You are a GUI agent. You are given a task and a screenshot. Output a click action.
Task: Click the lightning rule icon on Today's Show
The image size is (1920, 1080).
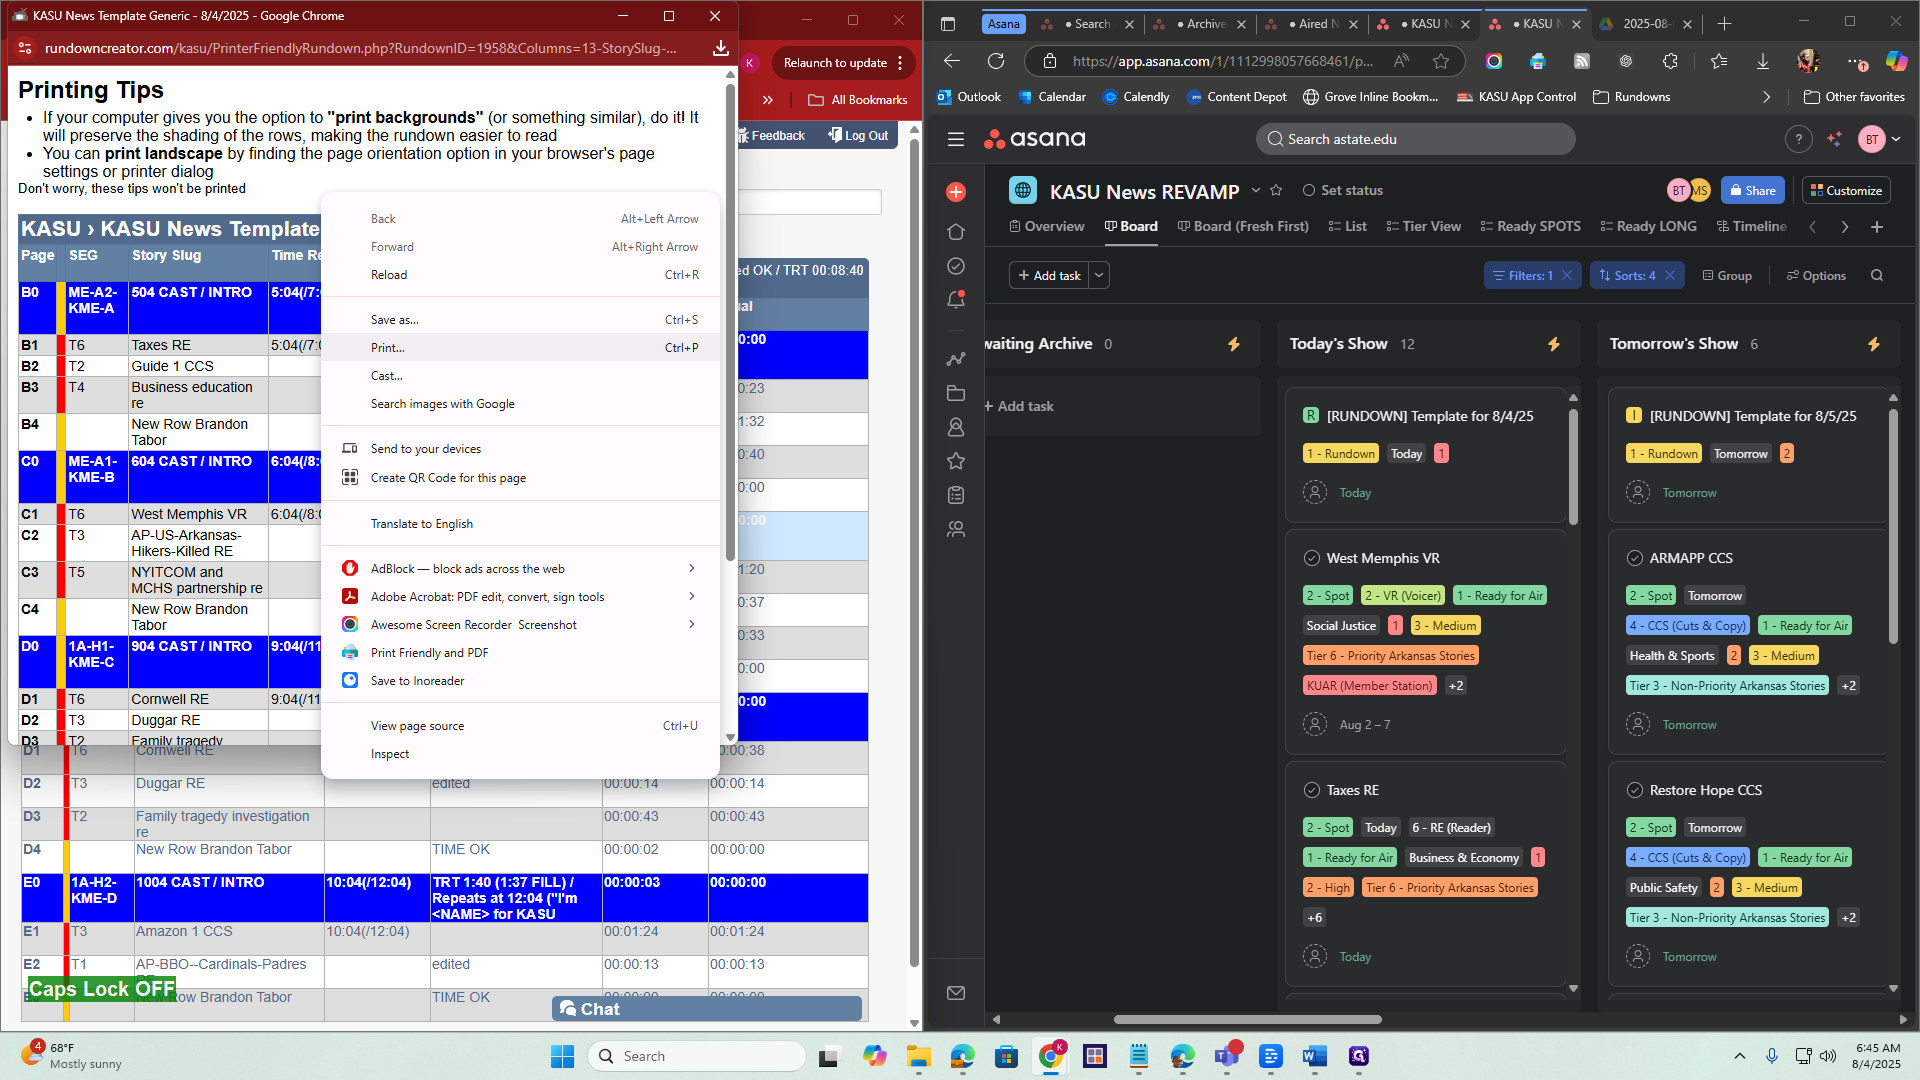pyautogui.click(x=1553, y=344)
